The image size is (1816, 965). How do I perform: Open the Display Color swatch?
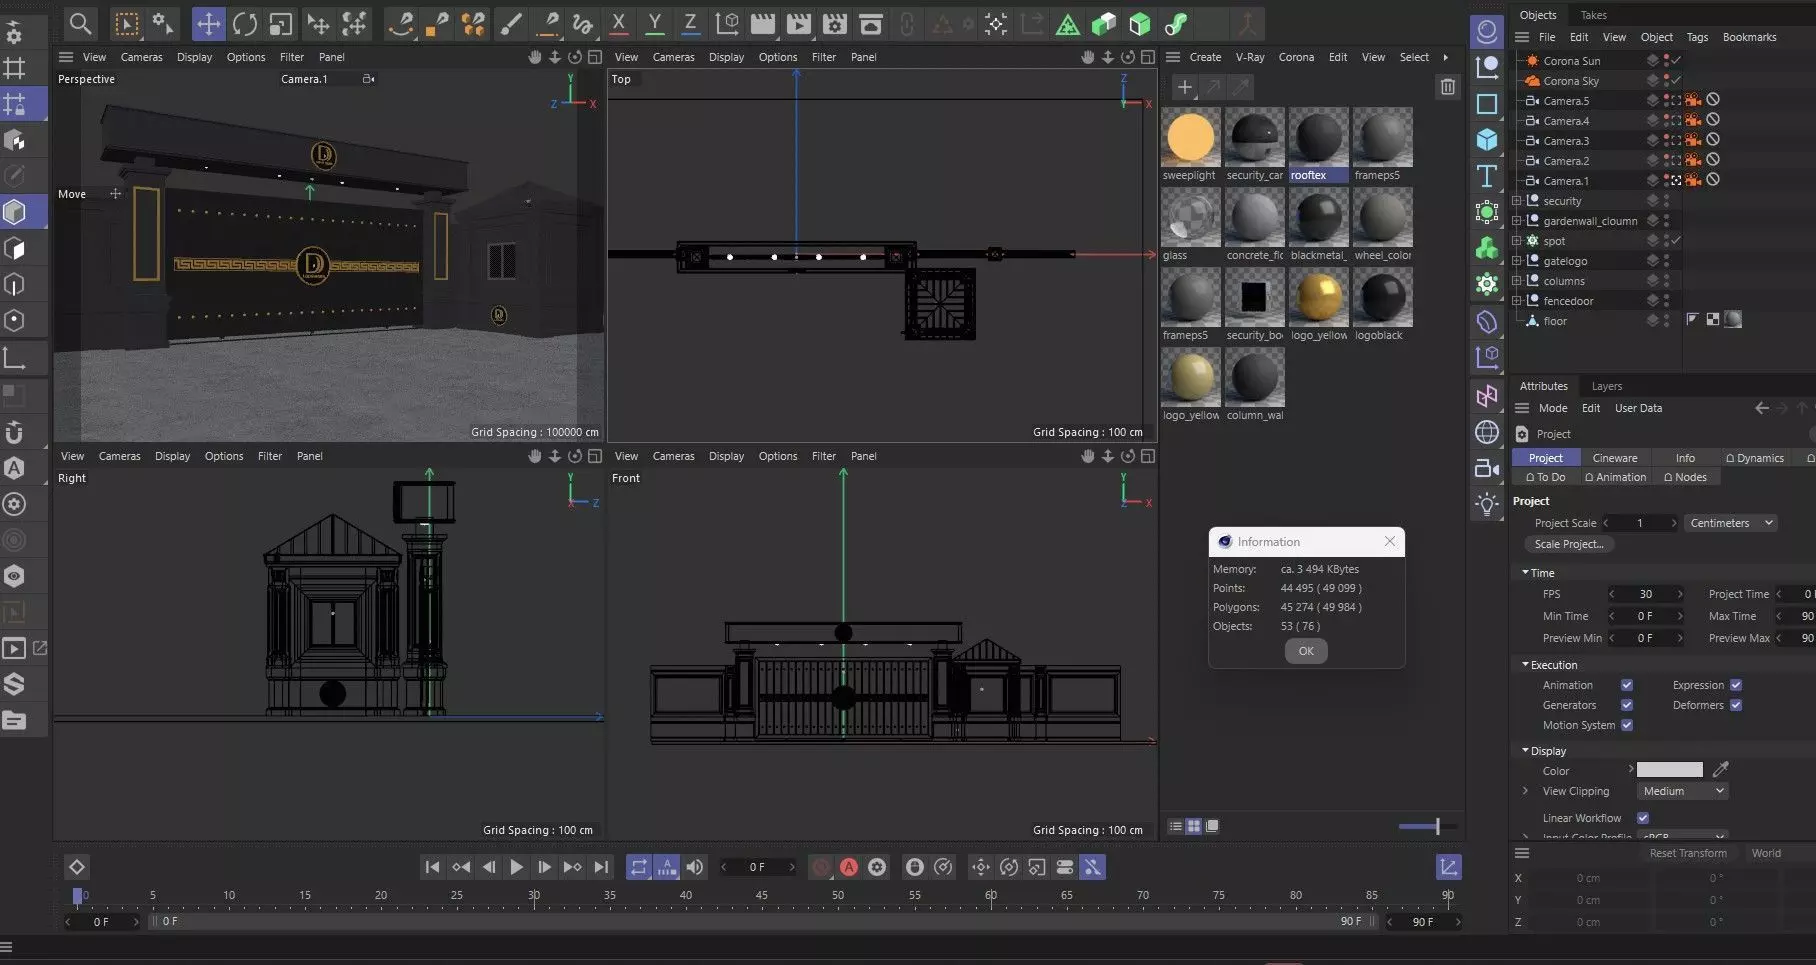point(1669,770)
